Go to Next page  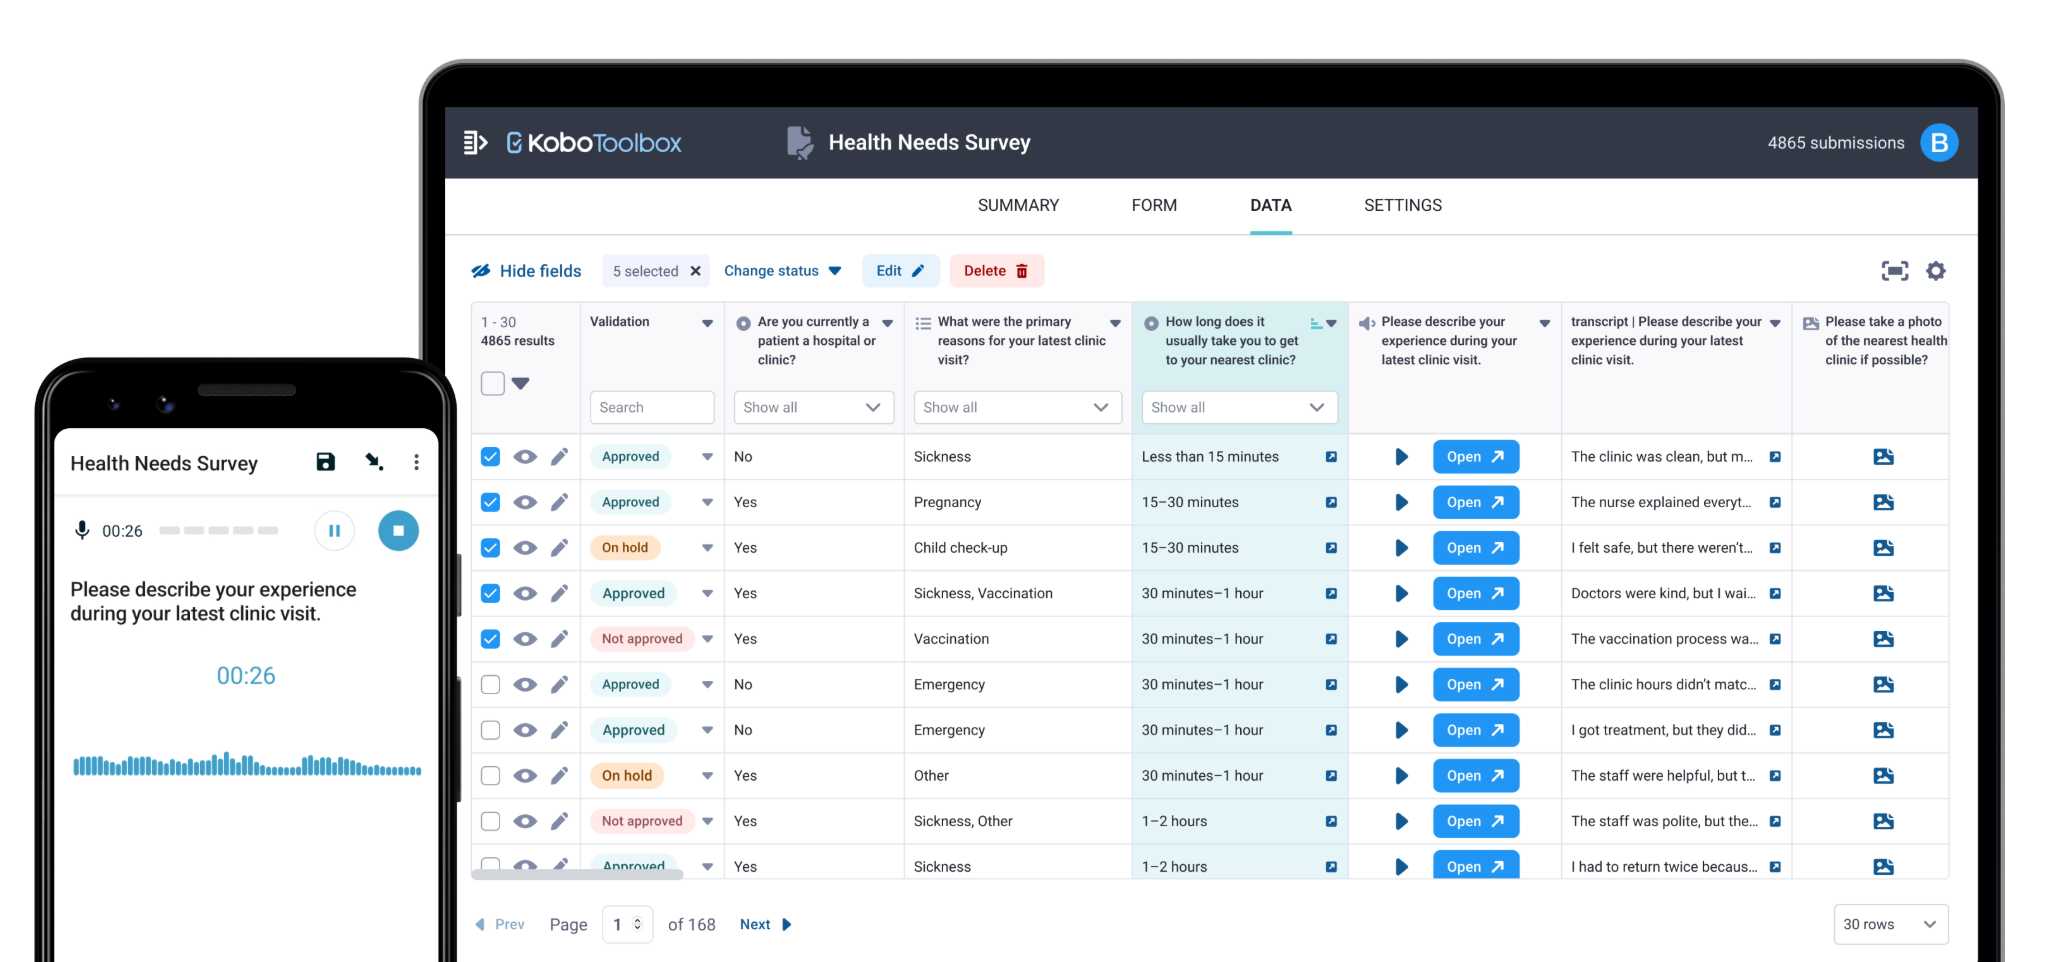765,925
